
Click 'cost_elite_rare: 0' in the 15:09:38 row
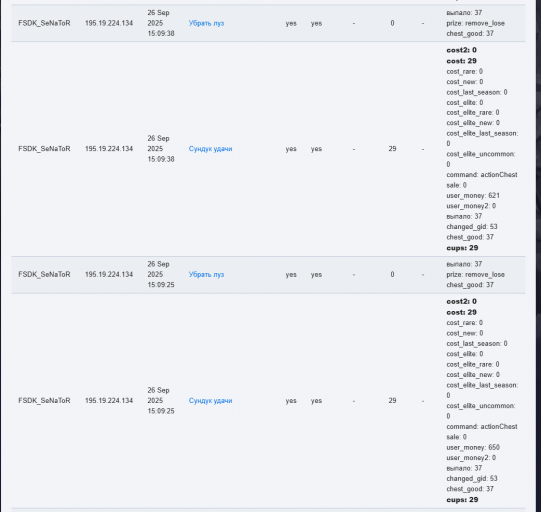(x=473, y=112)
